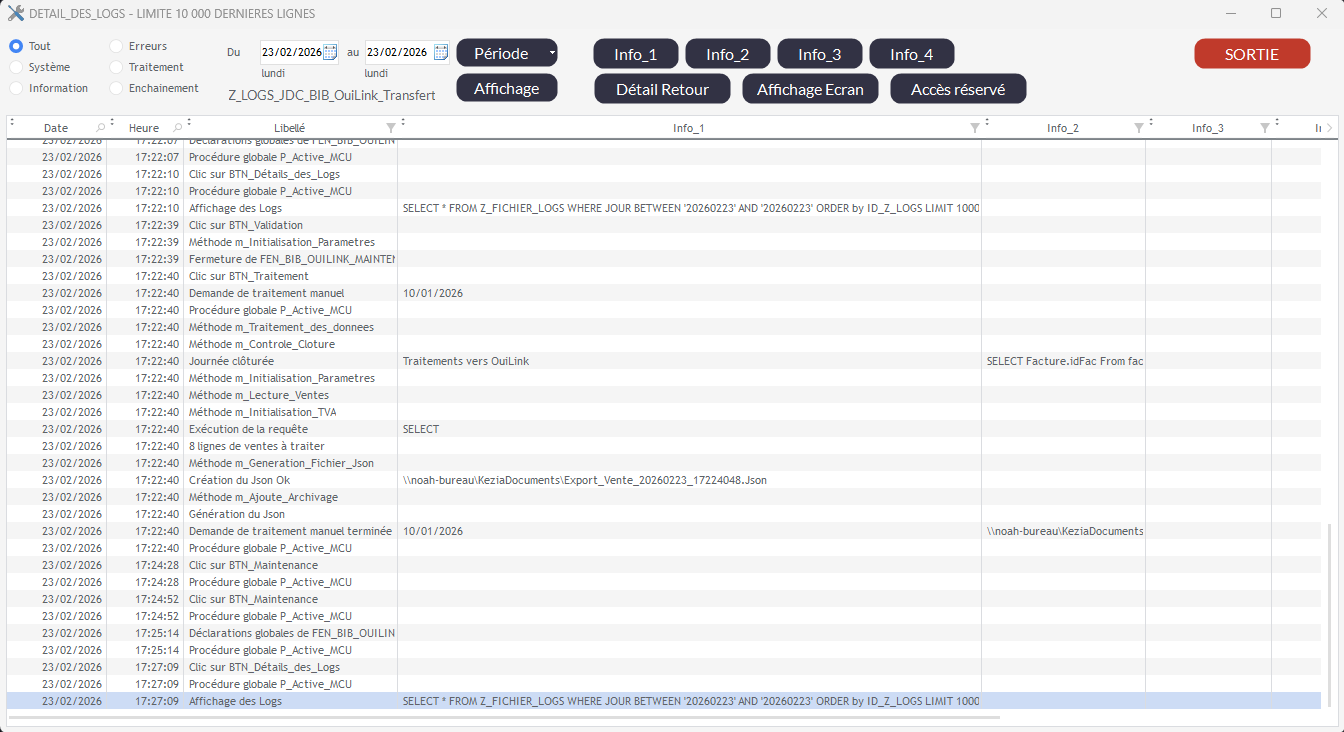
Task: Open the calendar picker for the Du start date
Action: point(330,53)
